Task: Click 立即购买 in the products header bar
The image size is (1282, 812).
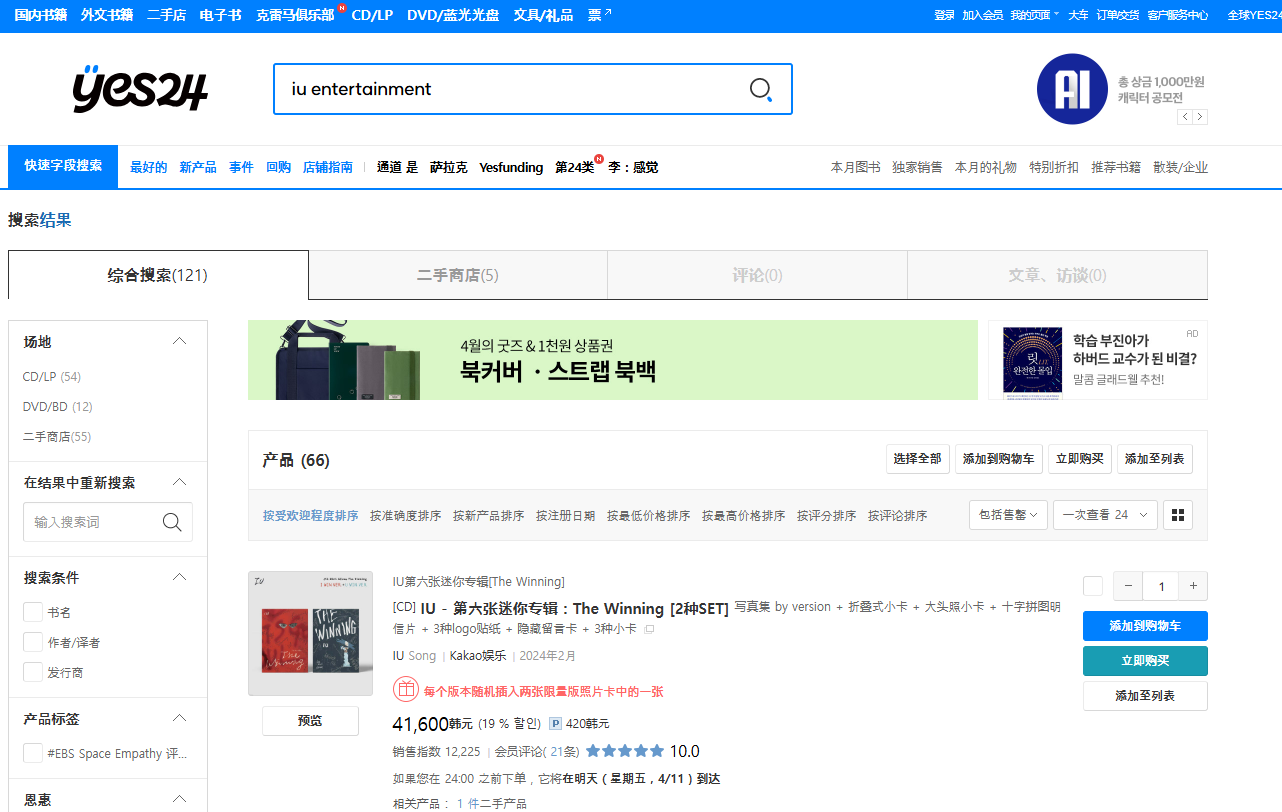Action: click(1080, 459)
